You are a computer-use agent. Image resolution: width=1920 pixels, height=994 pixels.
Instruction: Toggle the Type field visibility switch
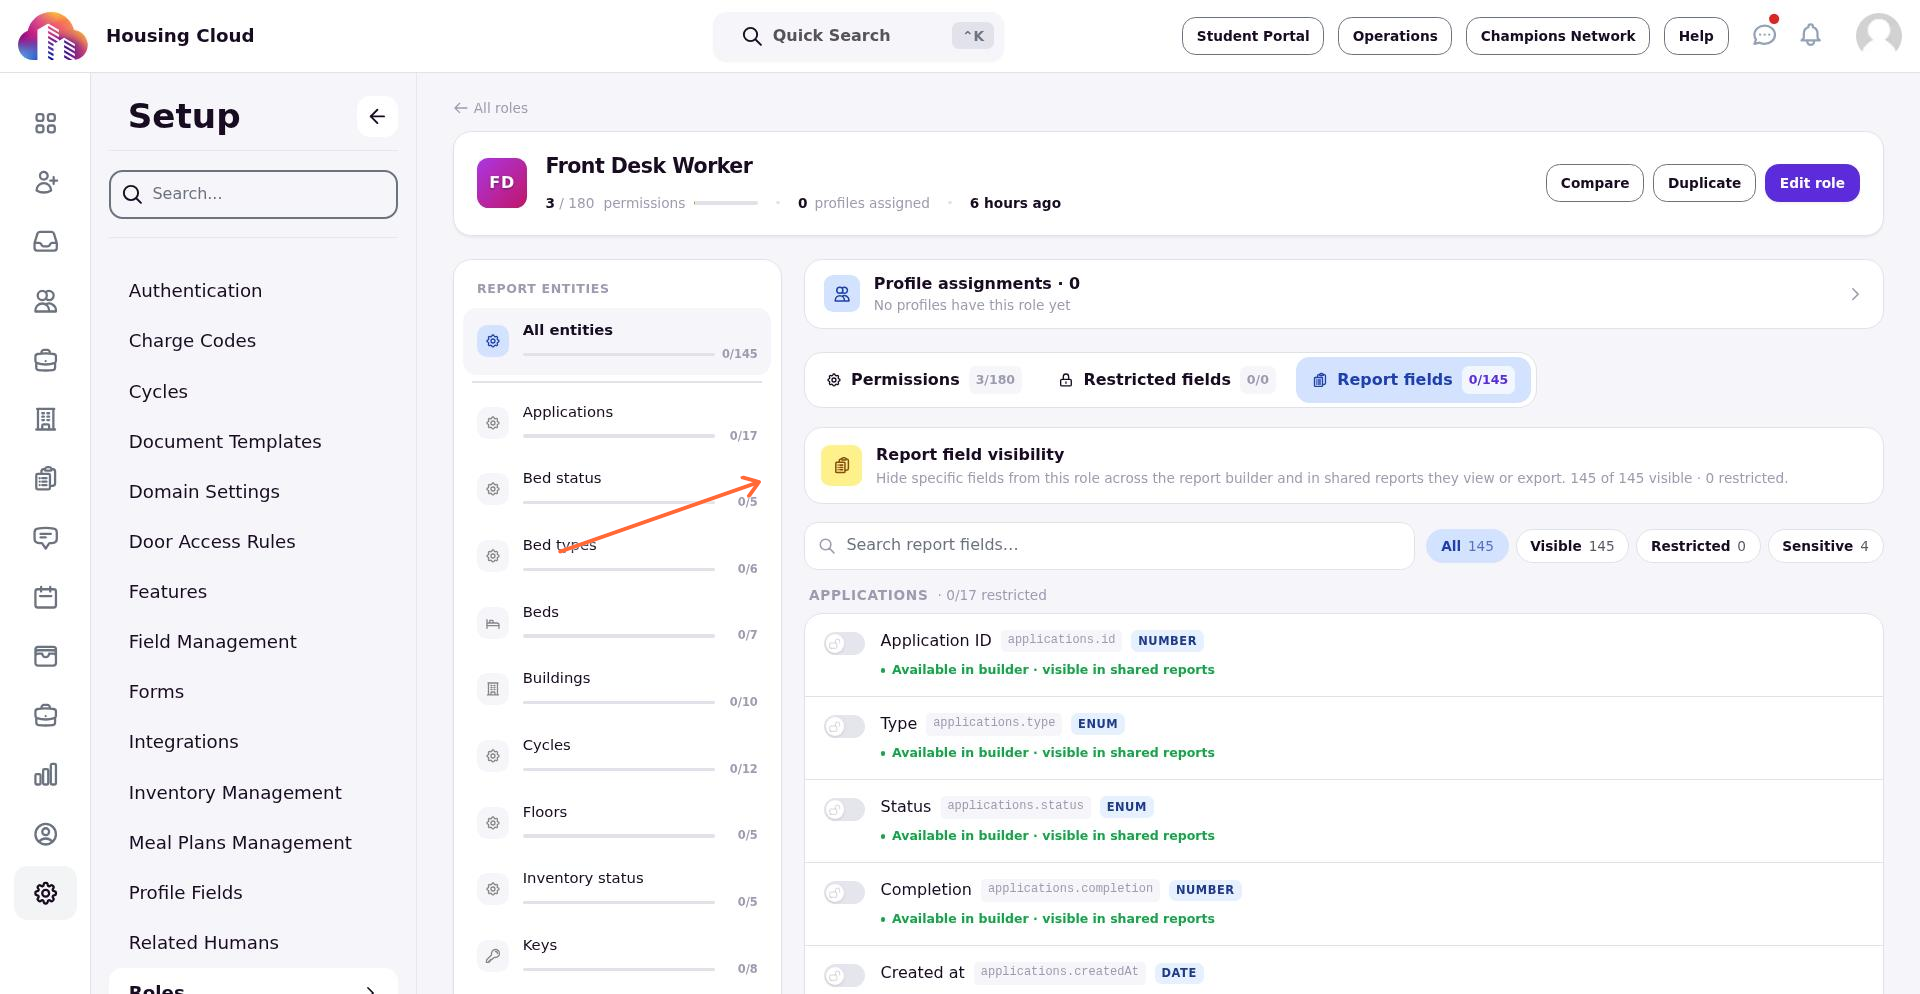(x=844, y=726)
